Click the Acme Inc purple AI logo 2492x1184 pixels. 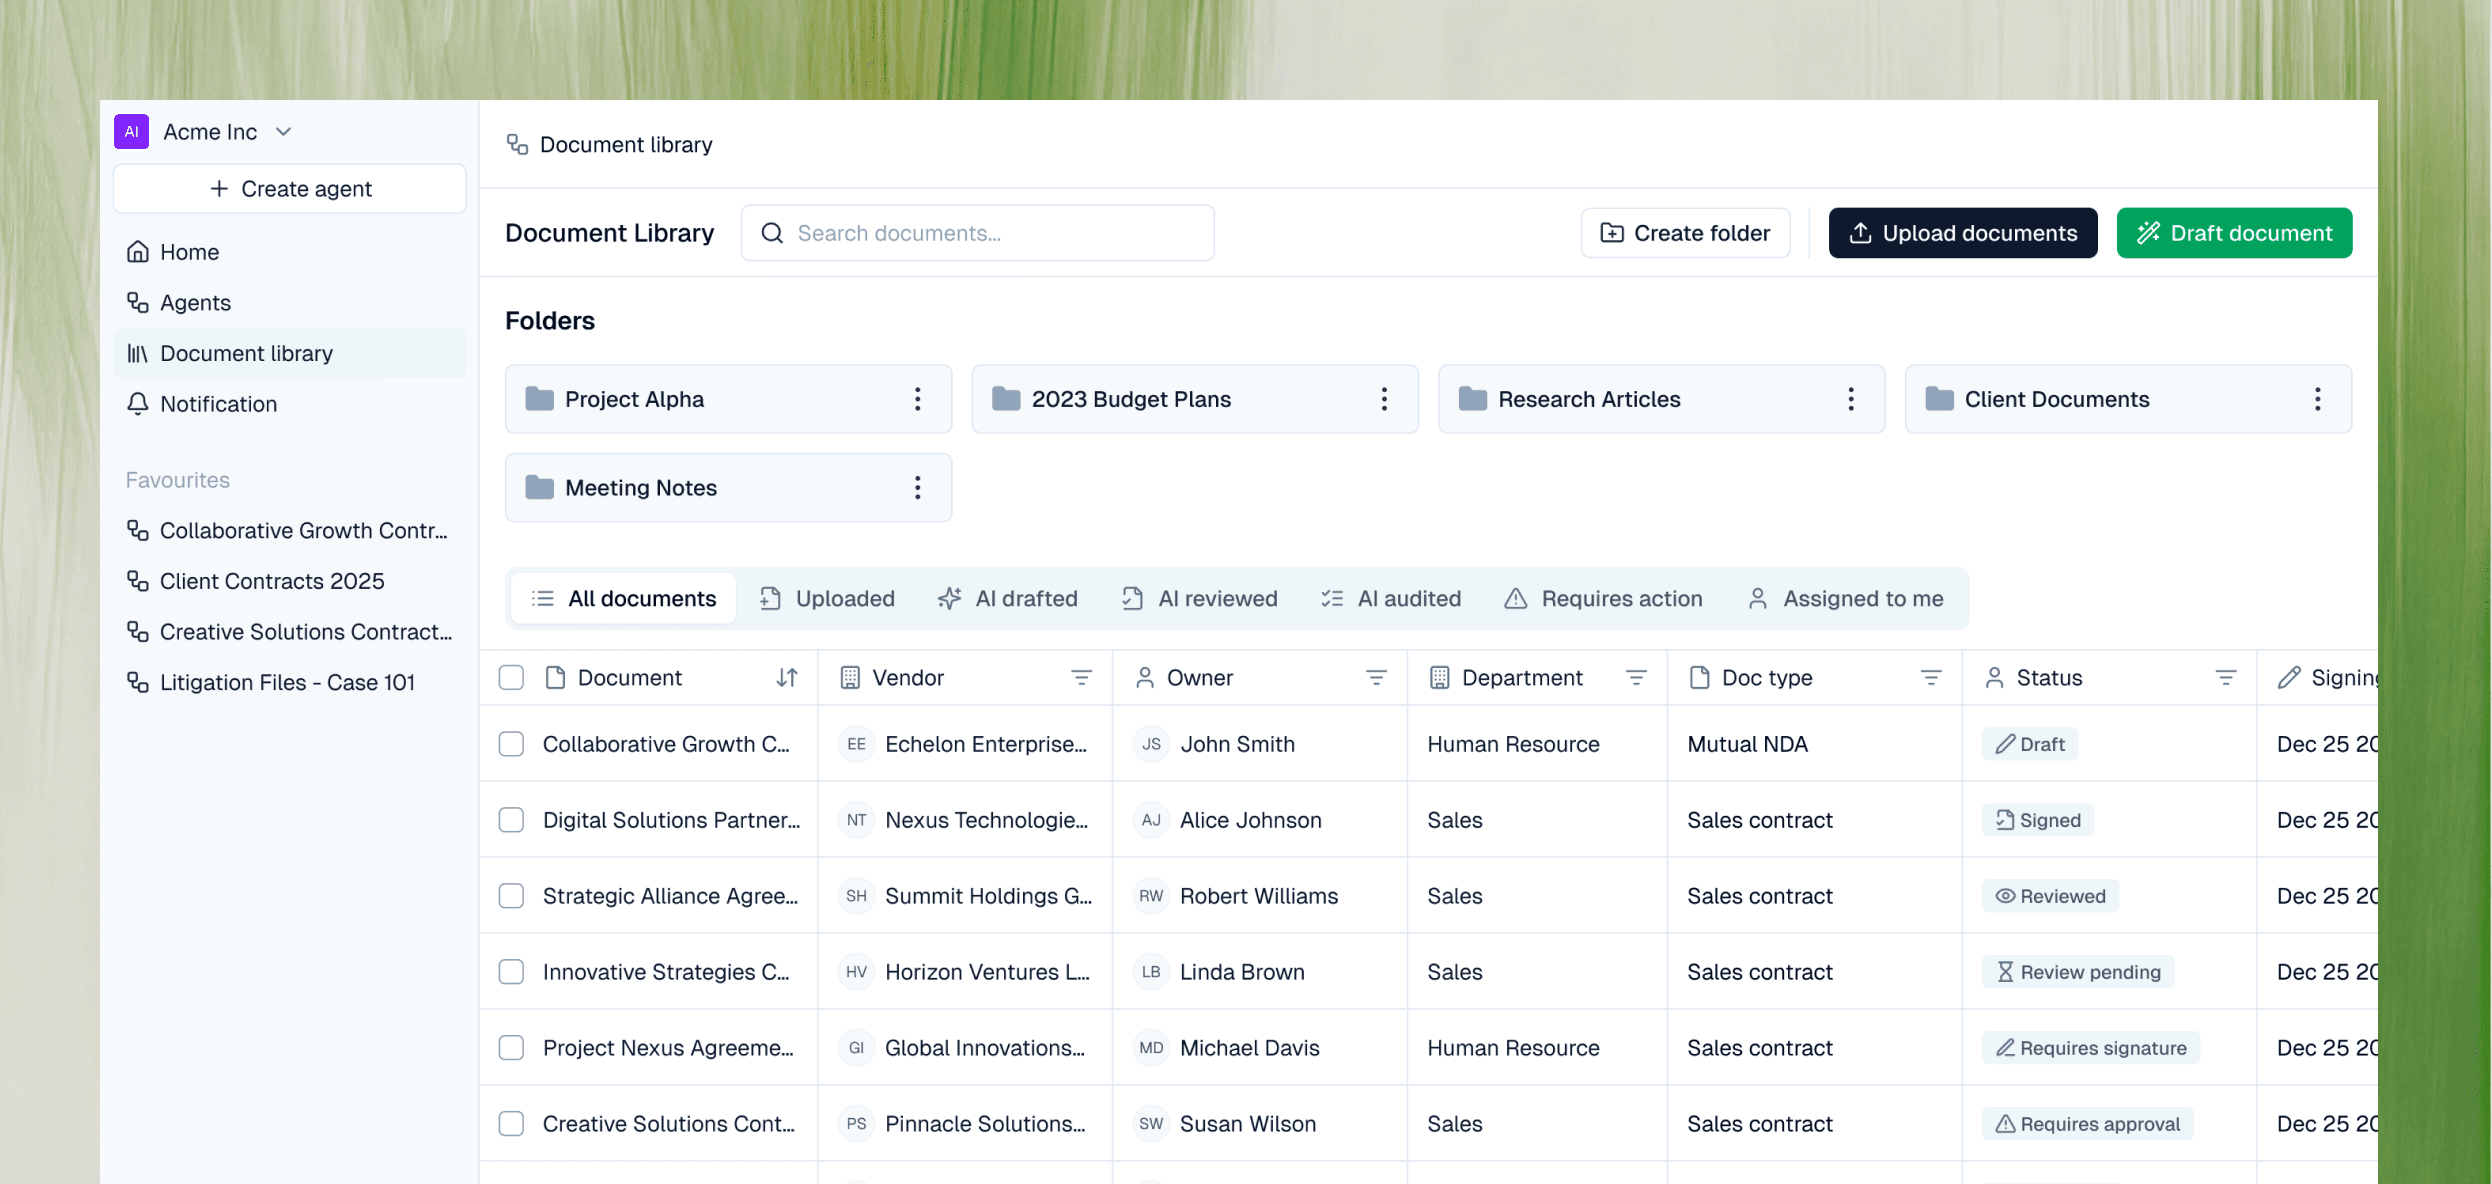[131, 132]
